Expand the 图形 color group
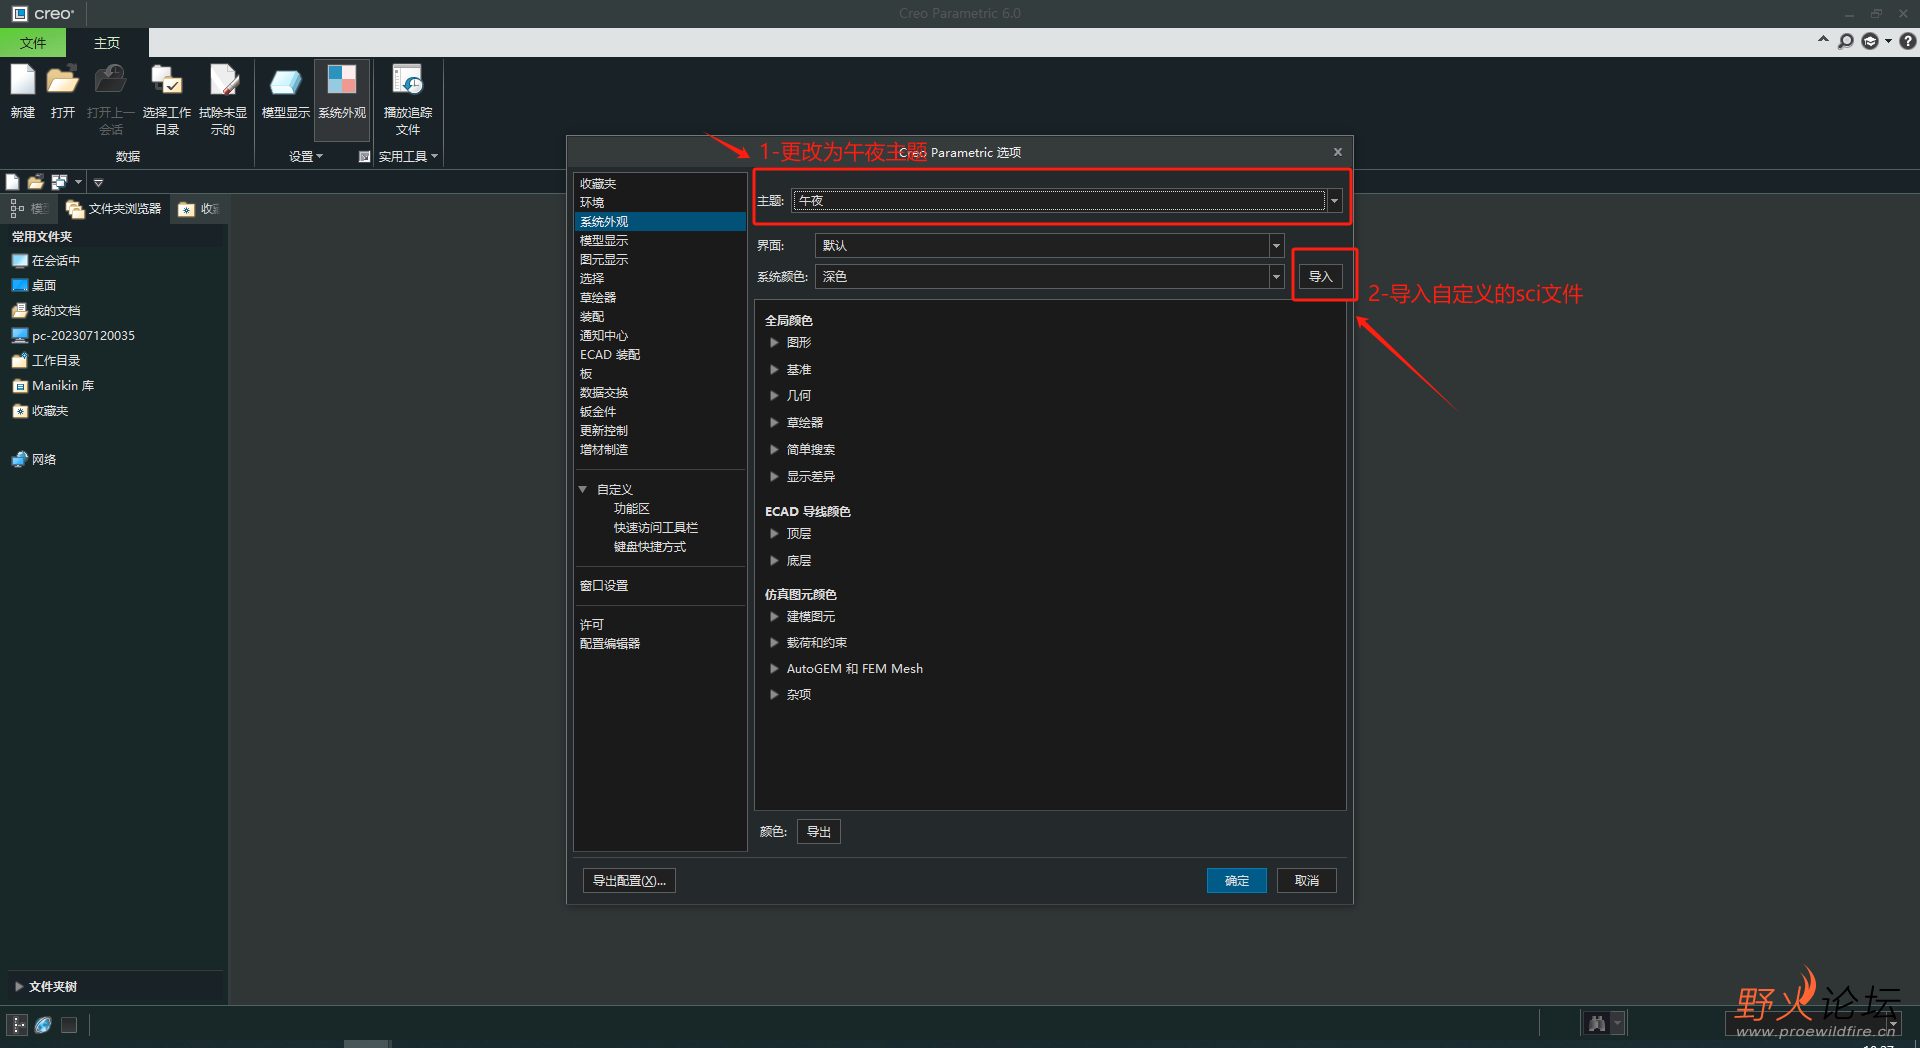1920x1048 pixels. [774, 343]
